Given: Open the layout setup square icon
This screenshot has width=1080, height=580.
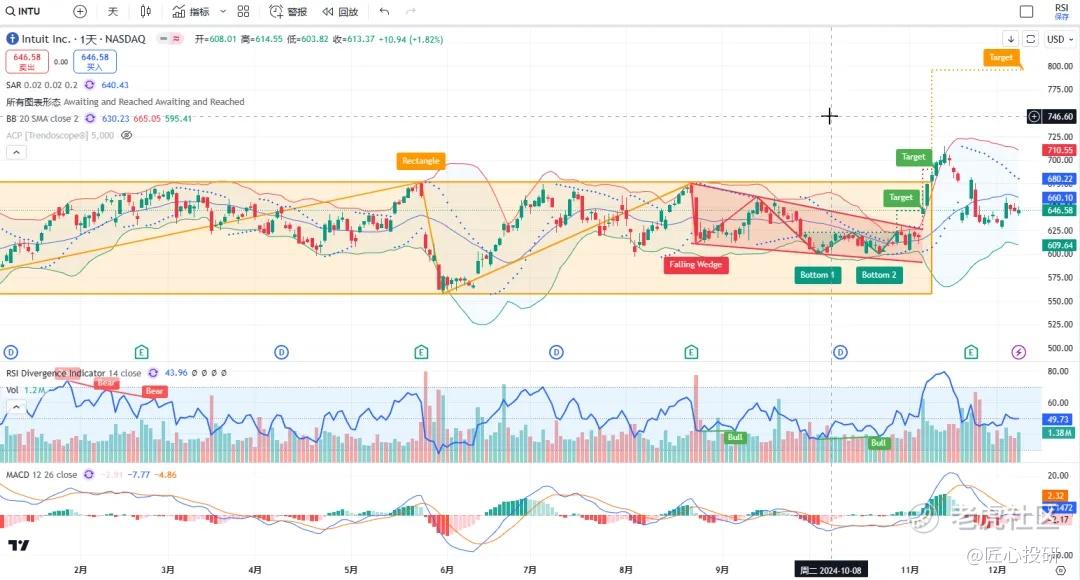Looking at the screenshot, I should pyautogui.click(x=1026, y=11).
